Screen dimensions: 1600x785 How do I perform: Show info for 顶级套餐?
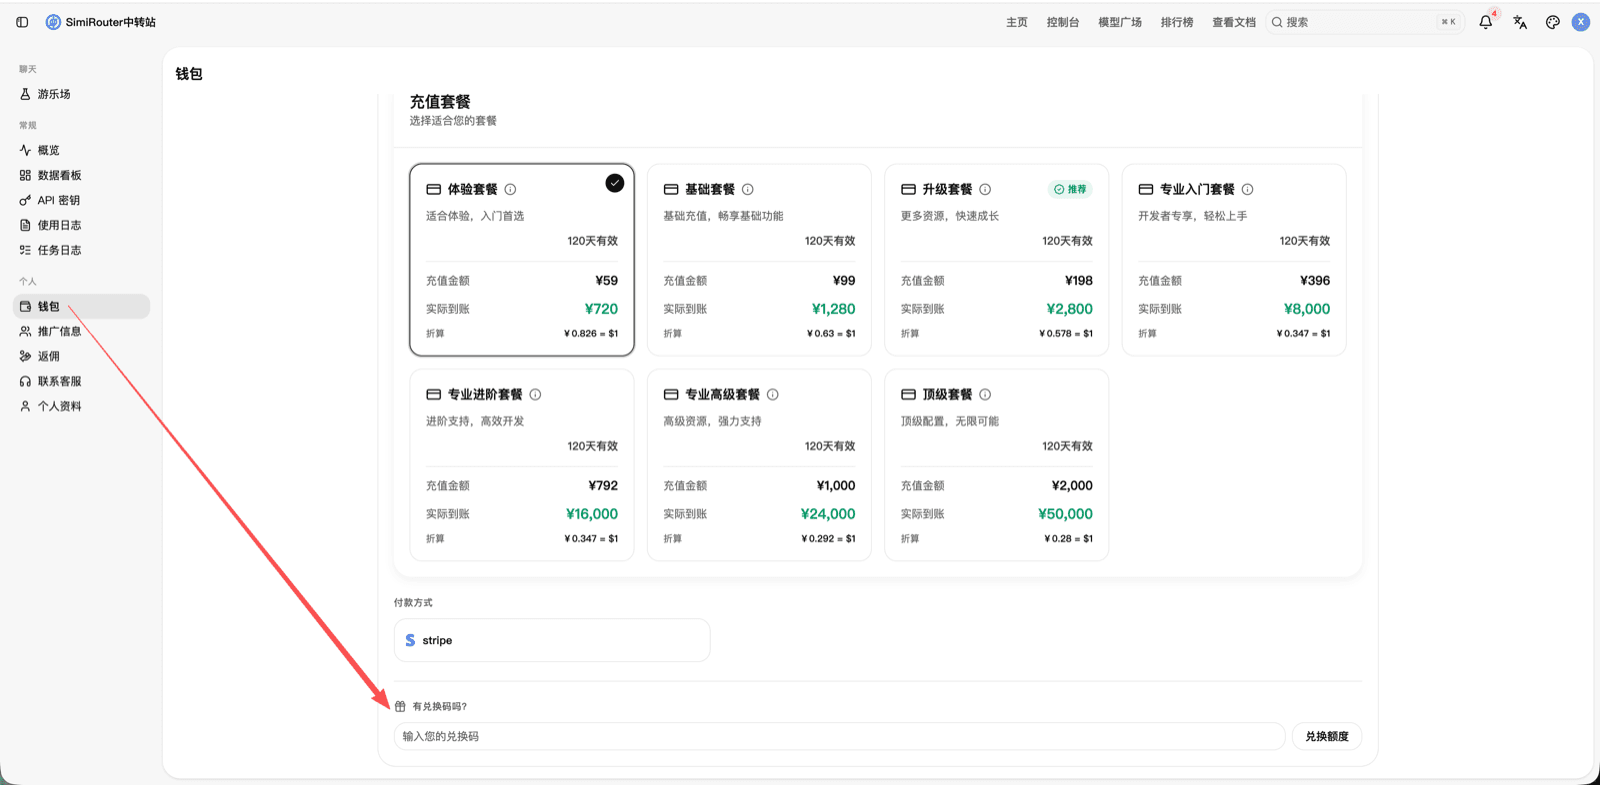[x=985, y=394]
